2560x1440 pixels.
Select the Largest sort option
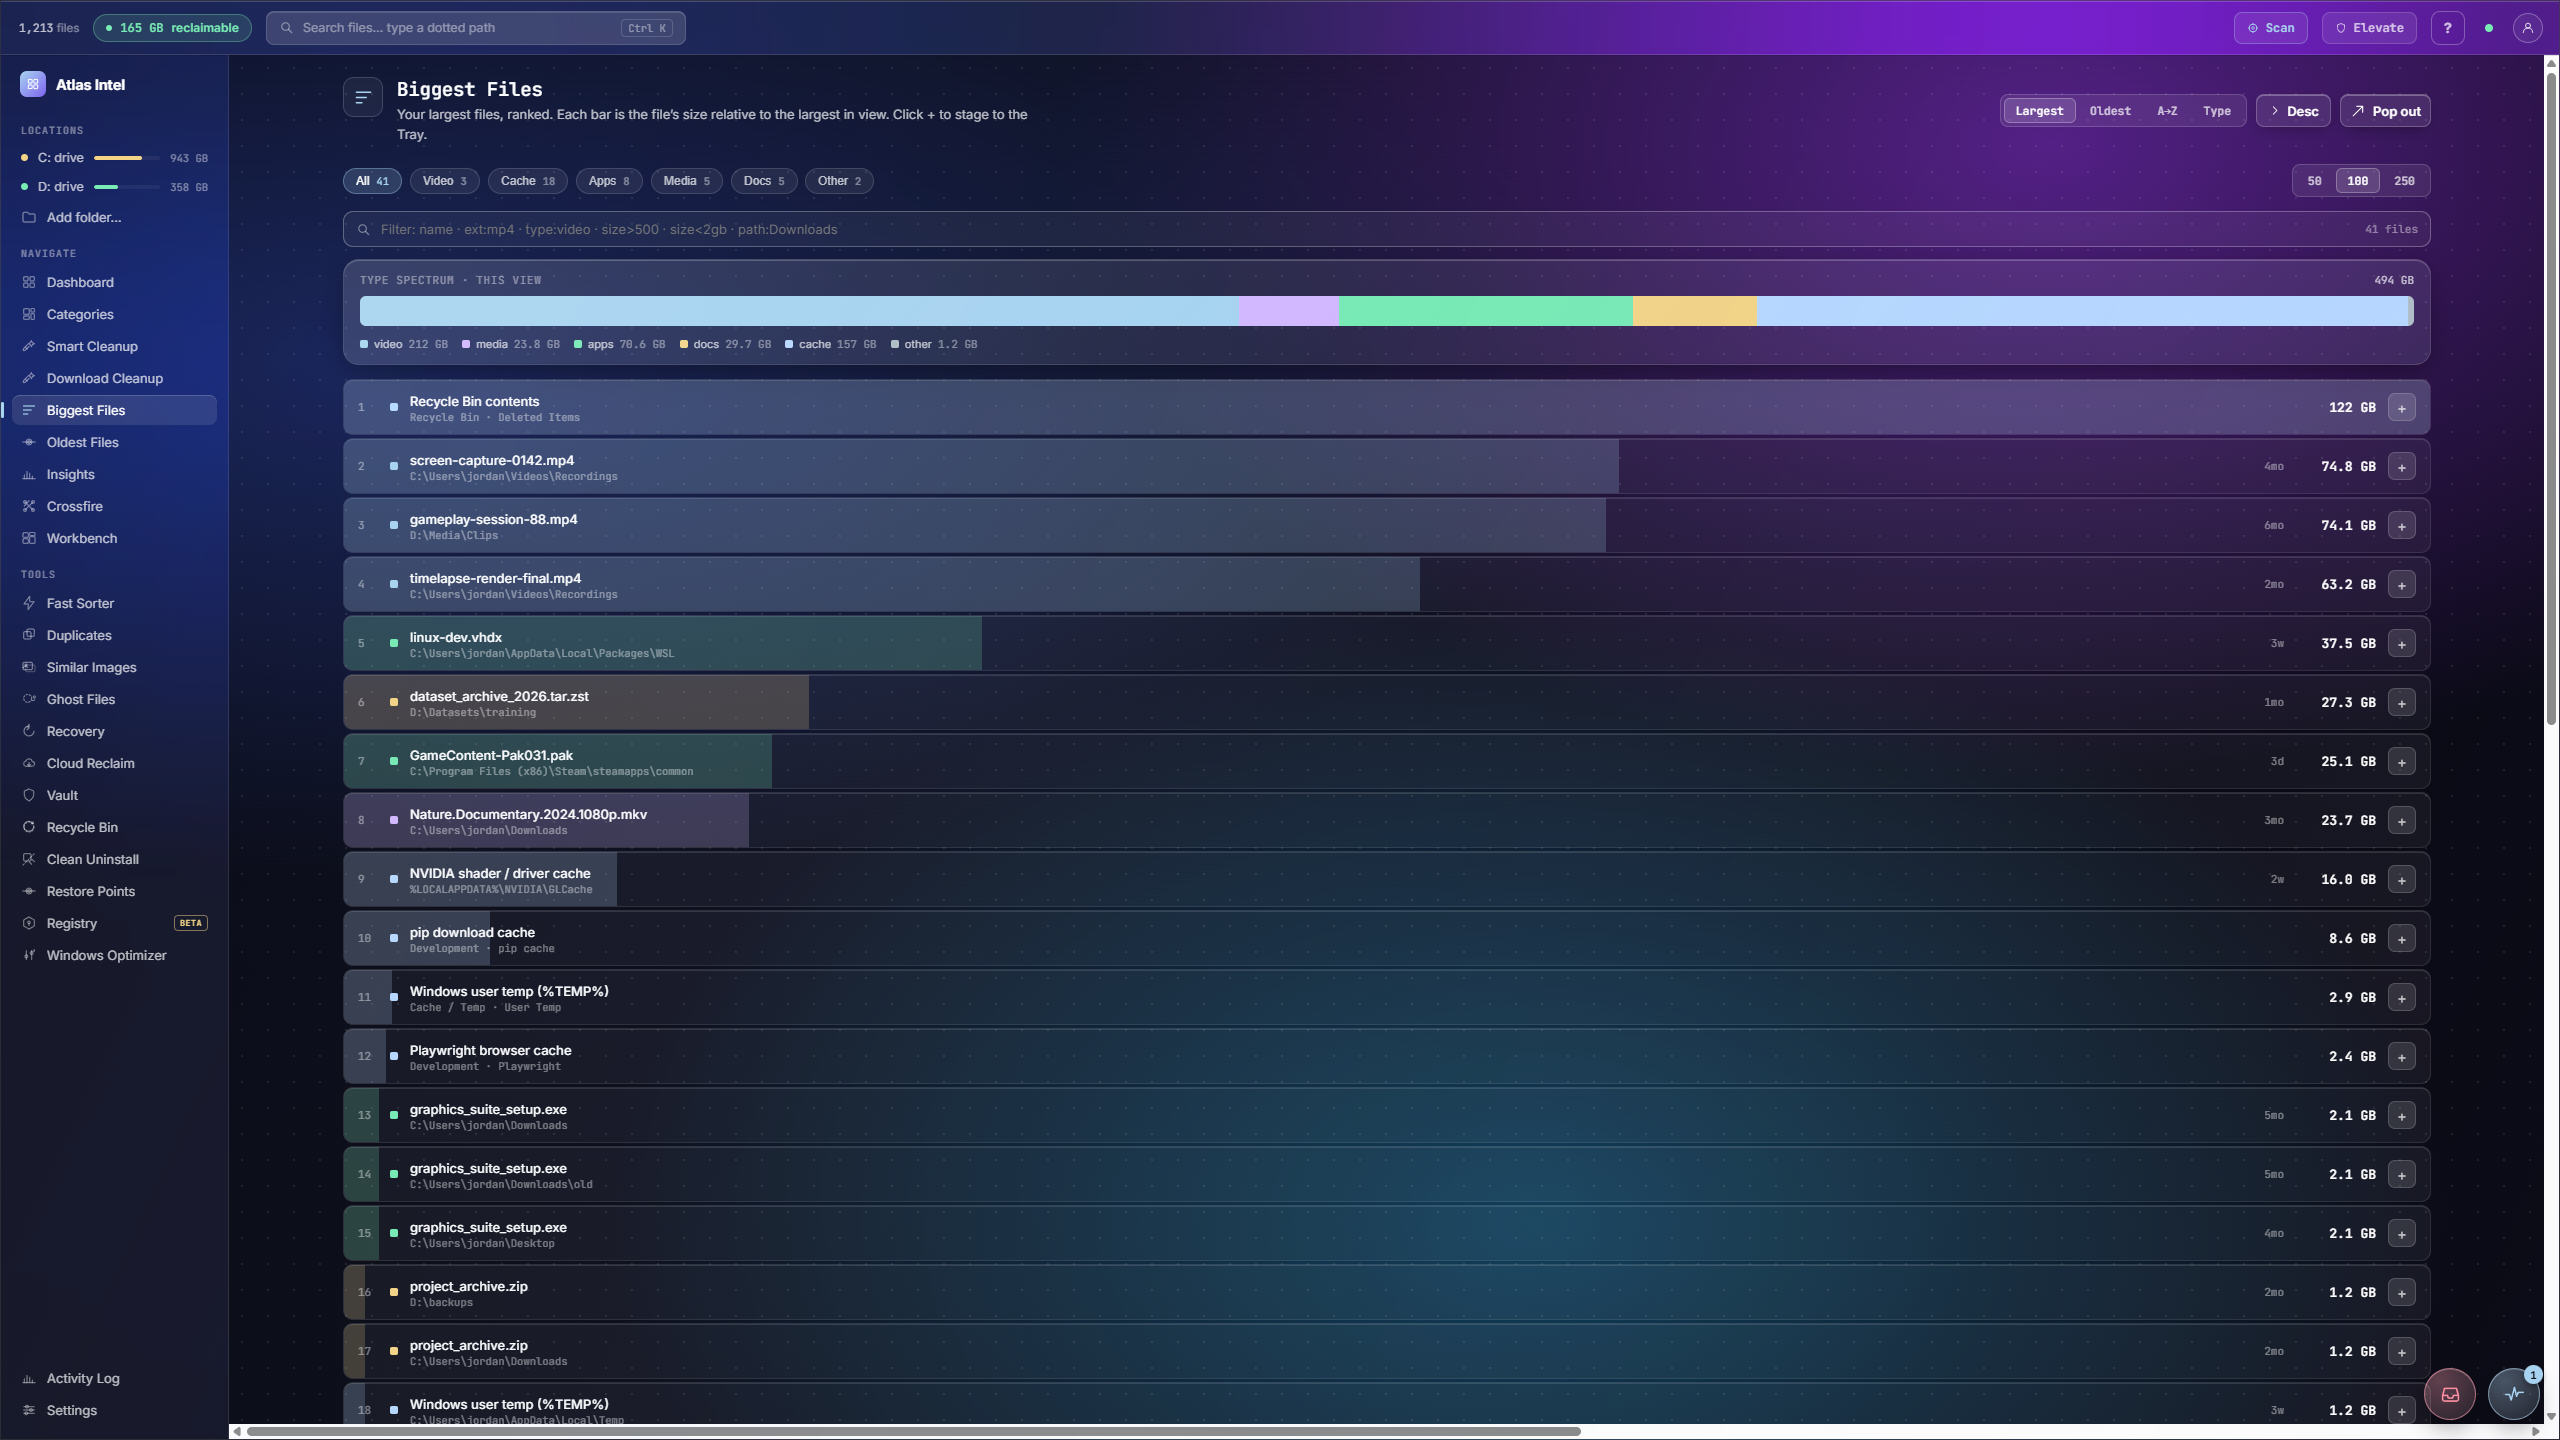pos(2039,111)
